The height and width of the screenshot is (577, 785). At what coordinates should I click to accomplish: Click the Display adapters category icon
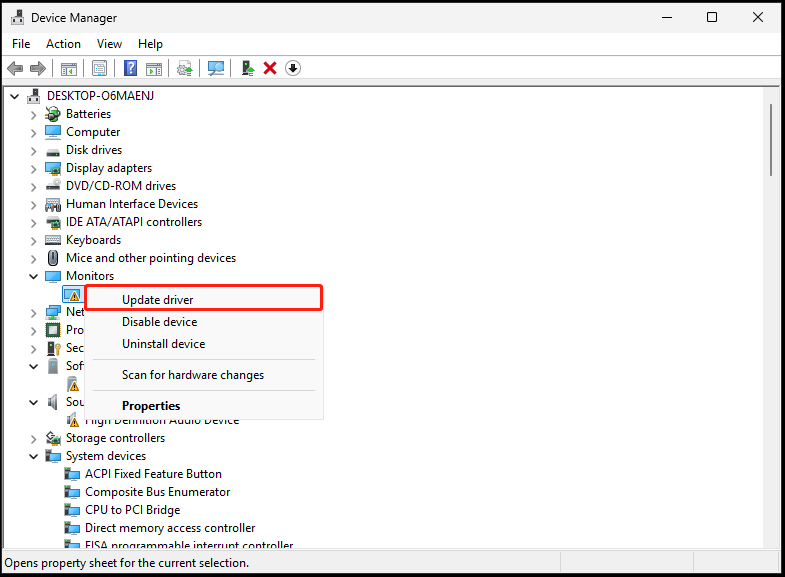click(x=53, y=168)
